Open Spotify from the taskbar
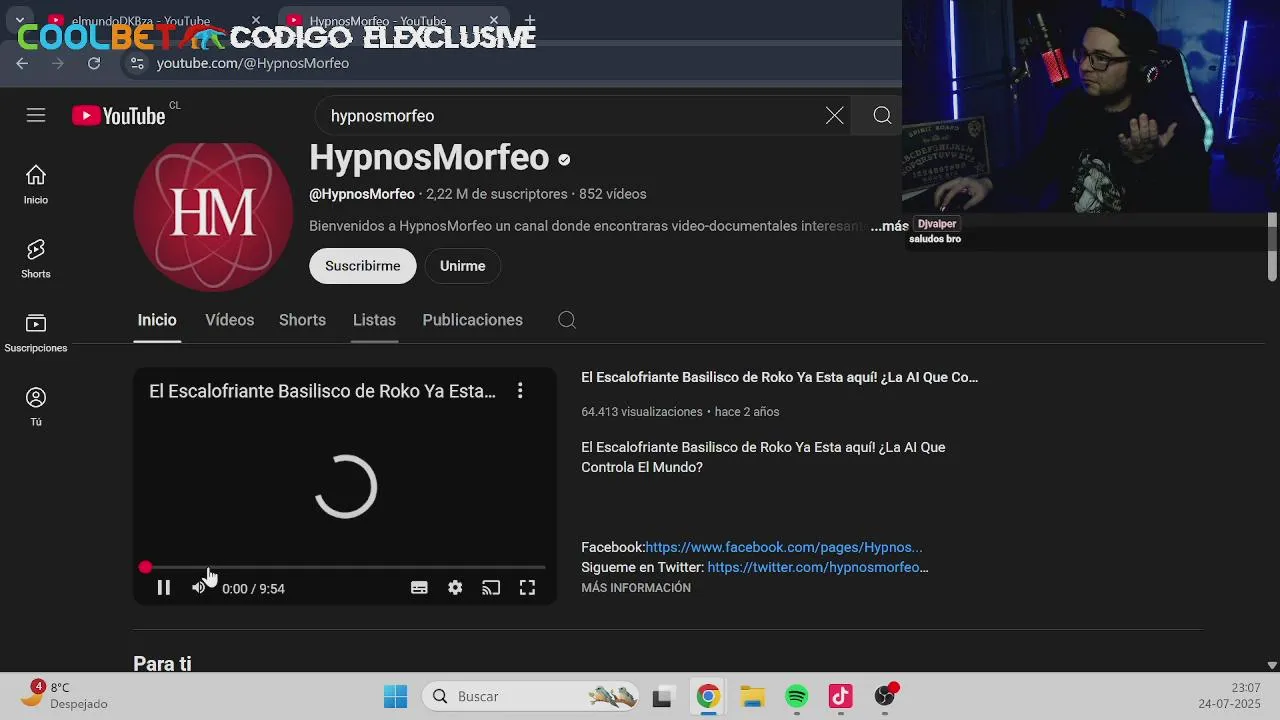 pyautogui.click(x=796, y=696)
